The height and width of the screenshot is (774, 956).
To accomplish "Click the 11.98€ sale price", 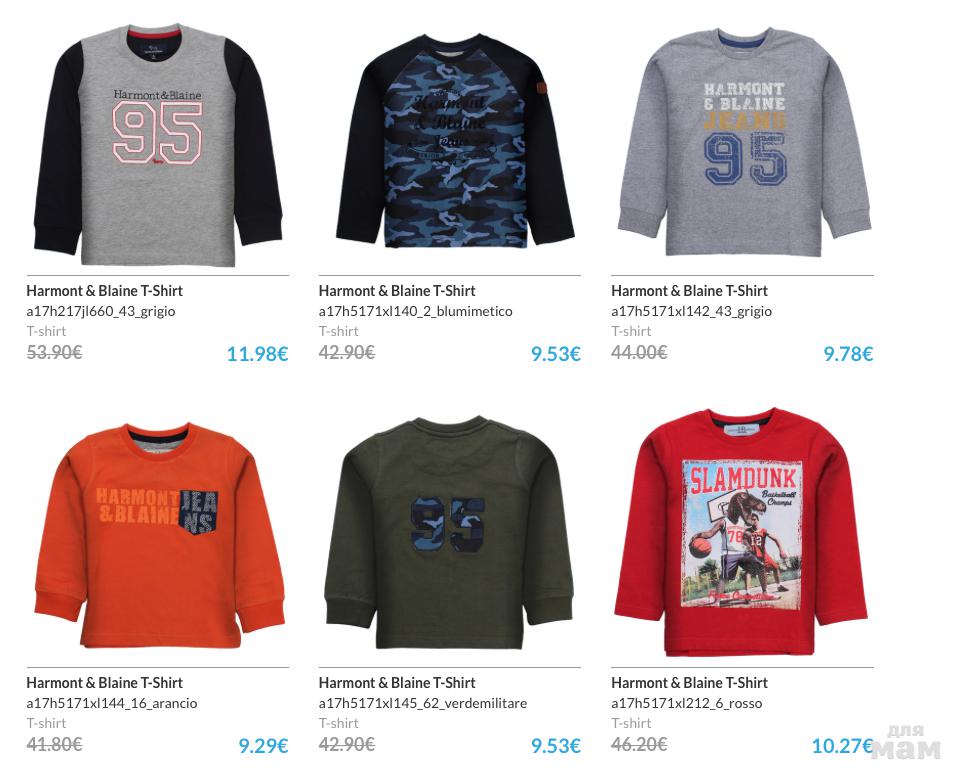I will (257, 354).
